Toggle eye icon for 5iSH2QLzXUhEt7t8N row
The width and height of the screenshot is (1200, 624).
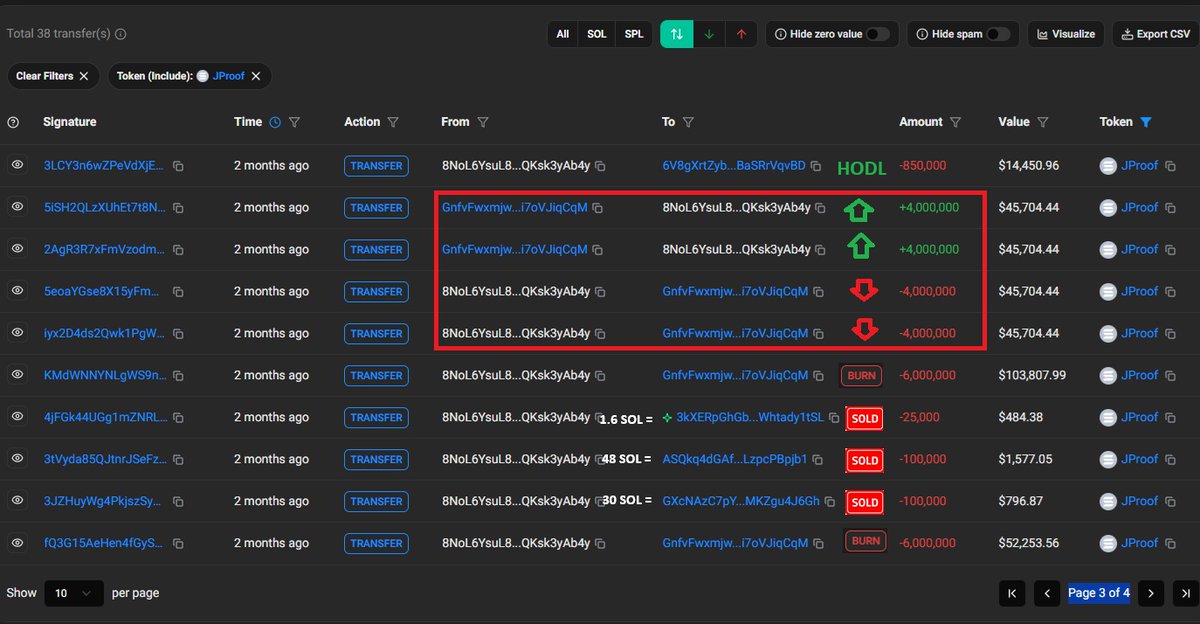point(17,208)
